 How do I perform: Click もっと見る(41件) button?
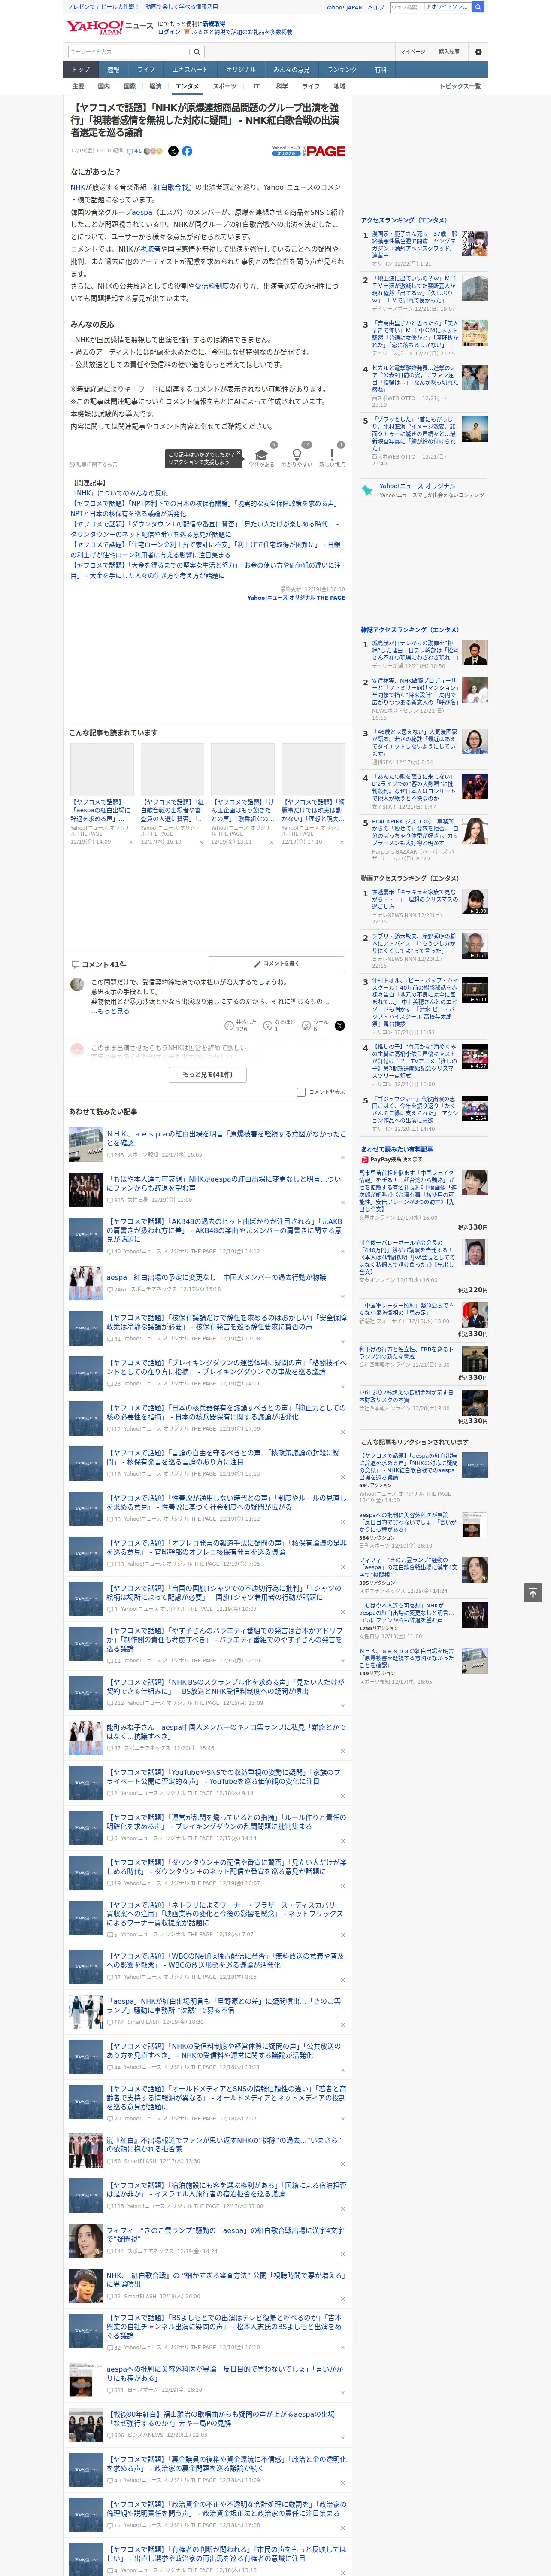tap(208, 1074)
